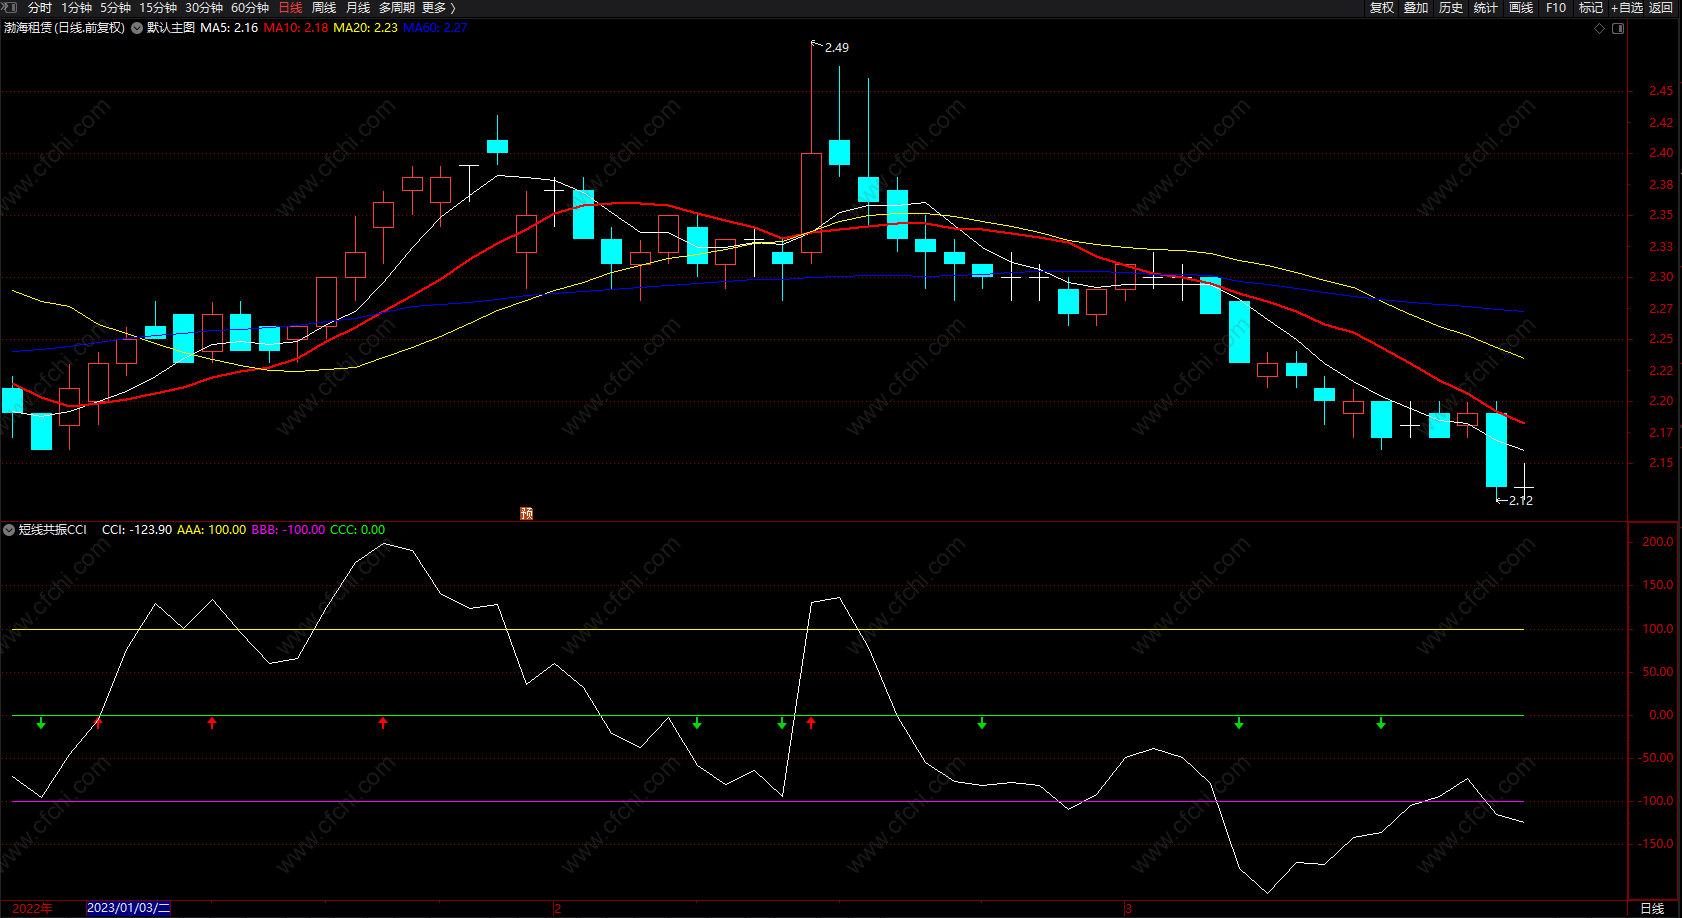This screenshot has height=918, width=1682.
Task: Select the blue MA60: 2.27 legend
Action: (x=435, y=28)
